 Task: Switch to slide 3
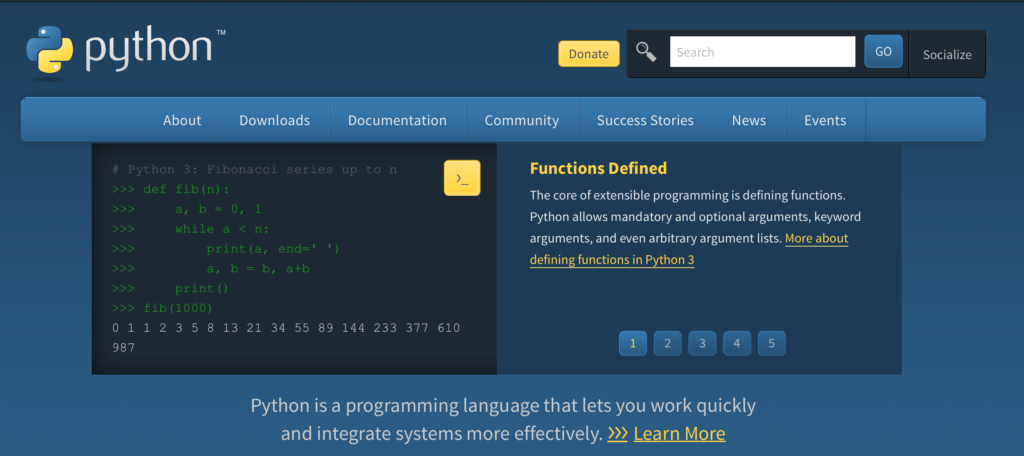click(702, 344)
